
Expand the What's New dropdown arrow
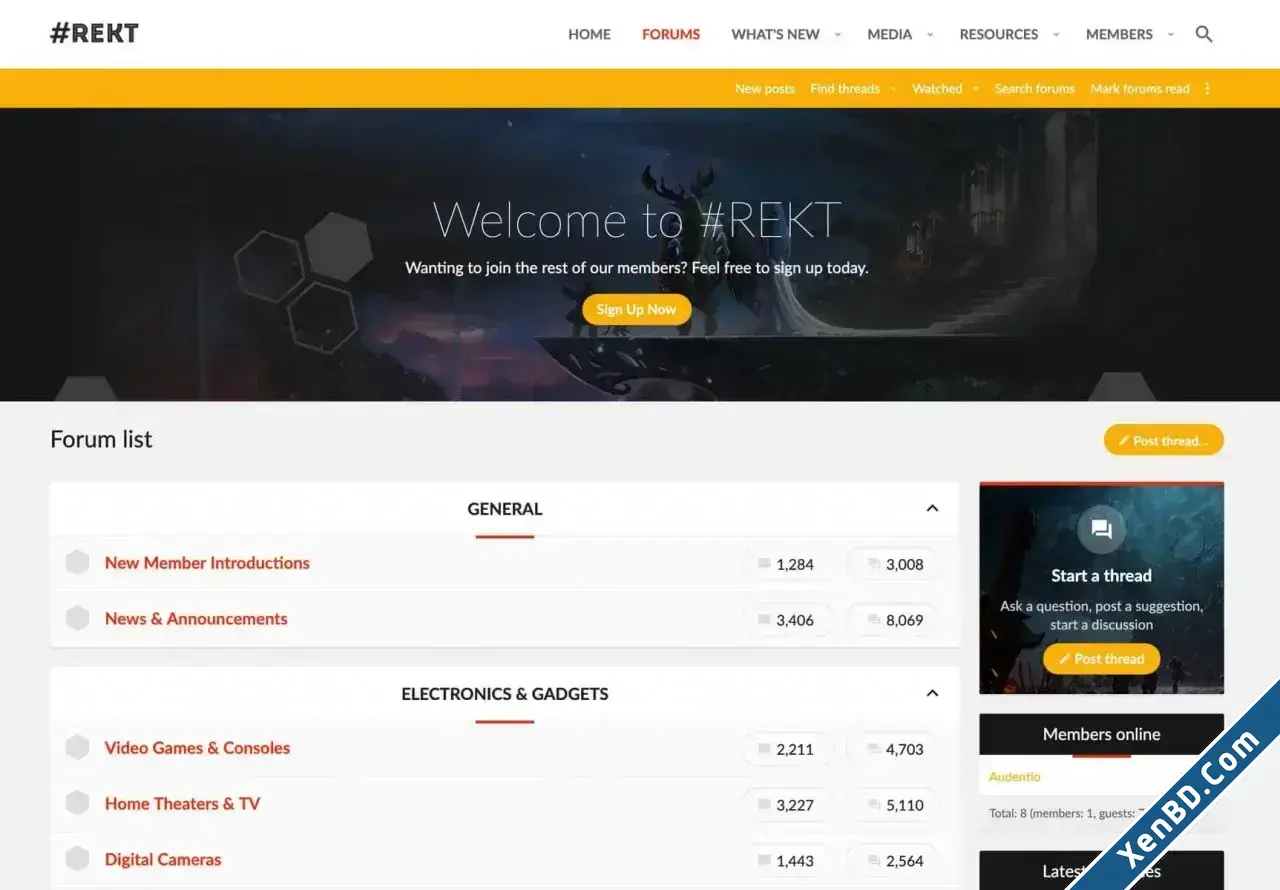point(838,35)
